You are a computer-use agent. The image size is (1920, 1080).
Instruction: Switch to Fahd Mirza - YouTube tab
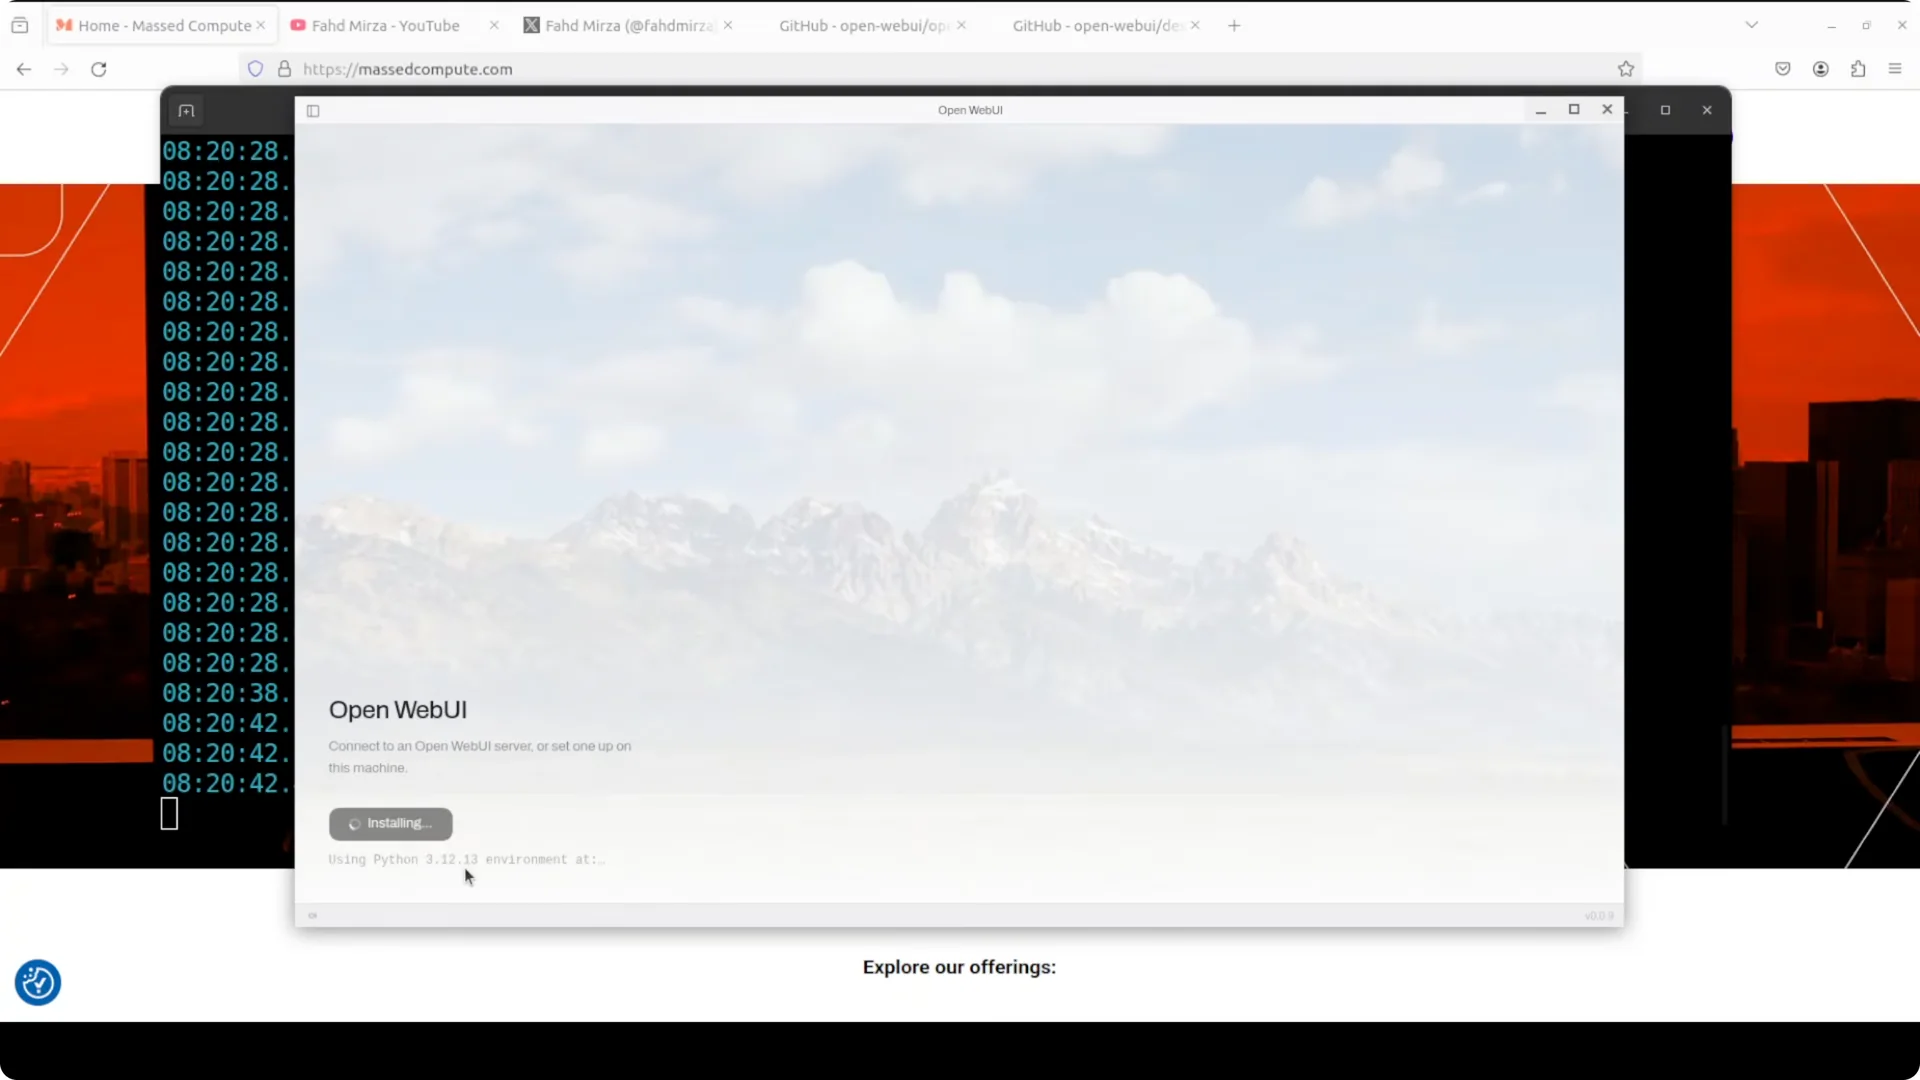pyautogui.click(x=385, y=26)
